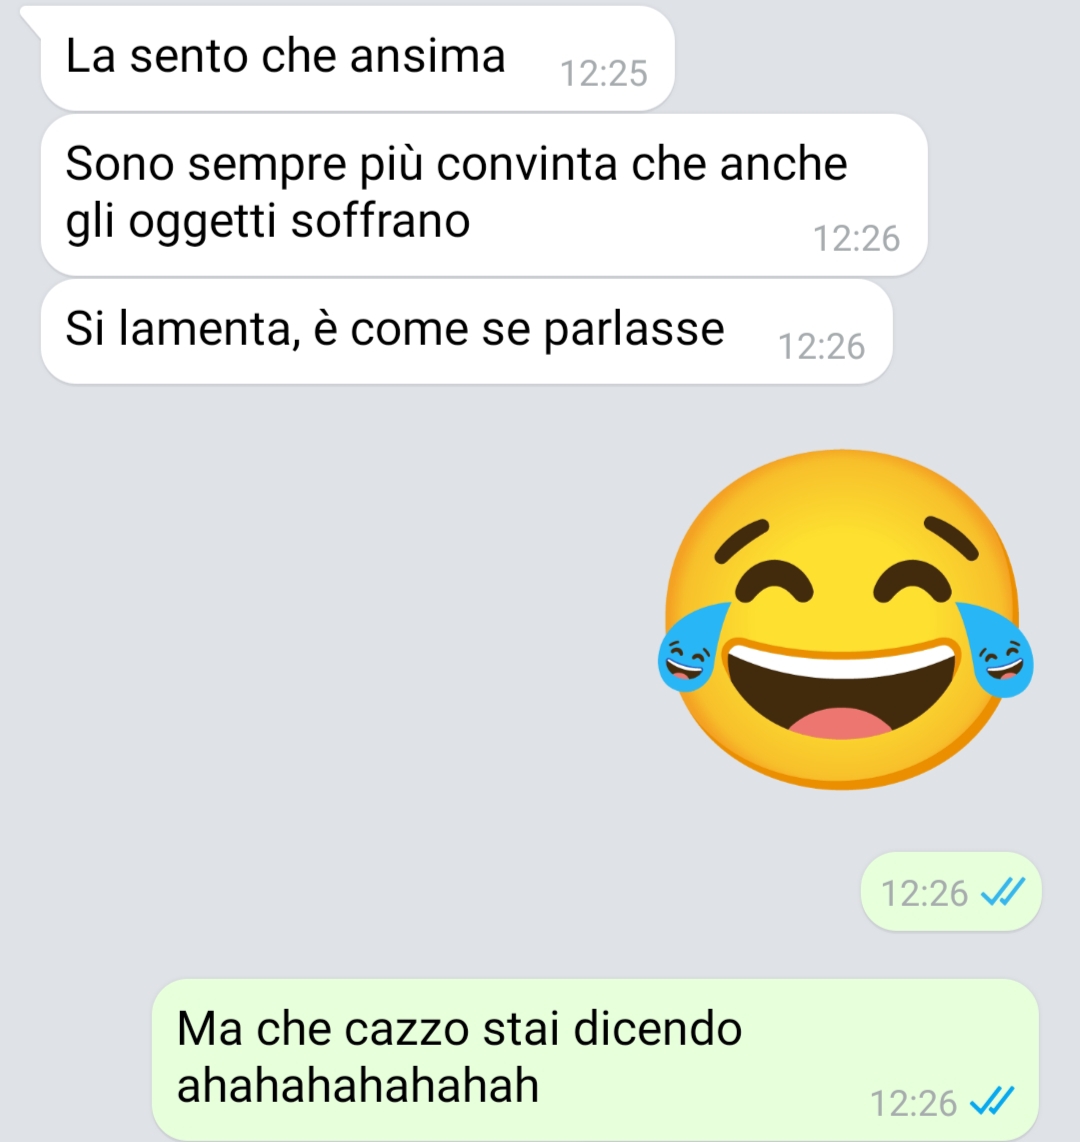Click the blue double-check under the emoji
Image resolution: width=1080 pixels, height=1142 pixels.
coord(1002,892)
